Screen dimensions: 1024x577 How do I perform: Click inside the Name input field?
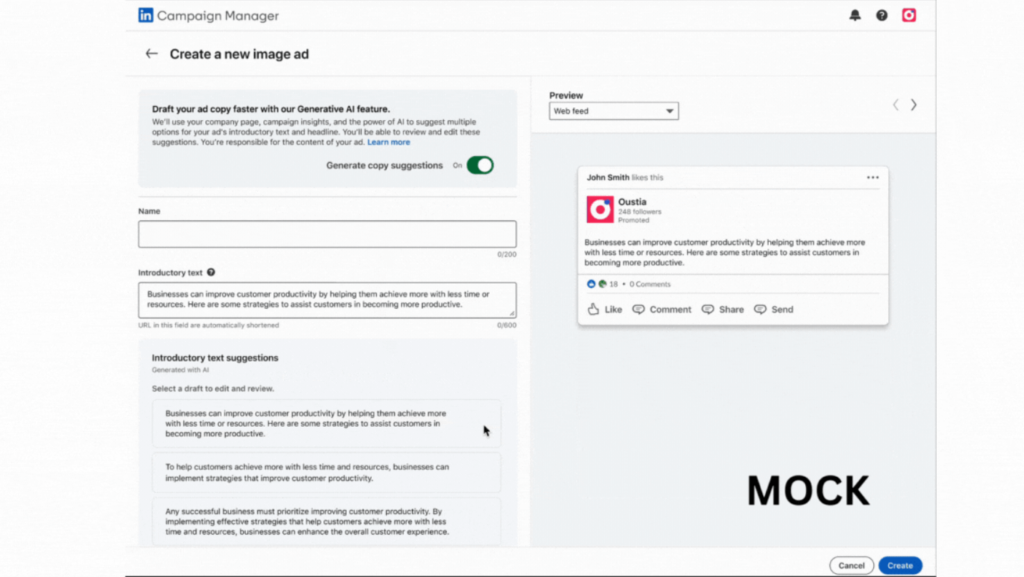point(327,233)
